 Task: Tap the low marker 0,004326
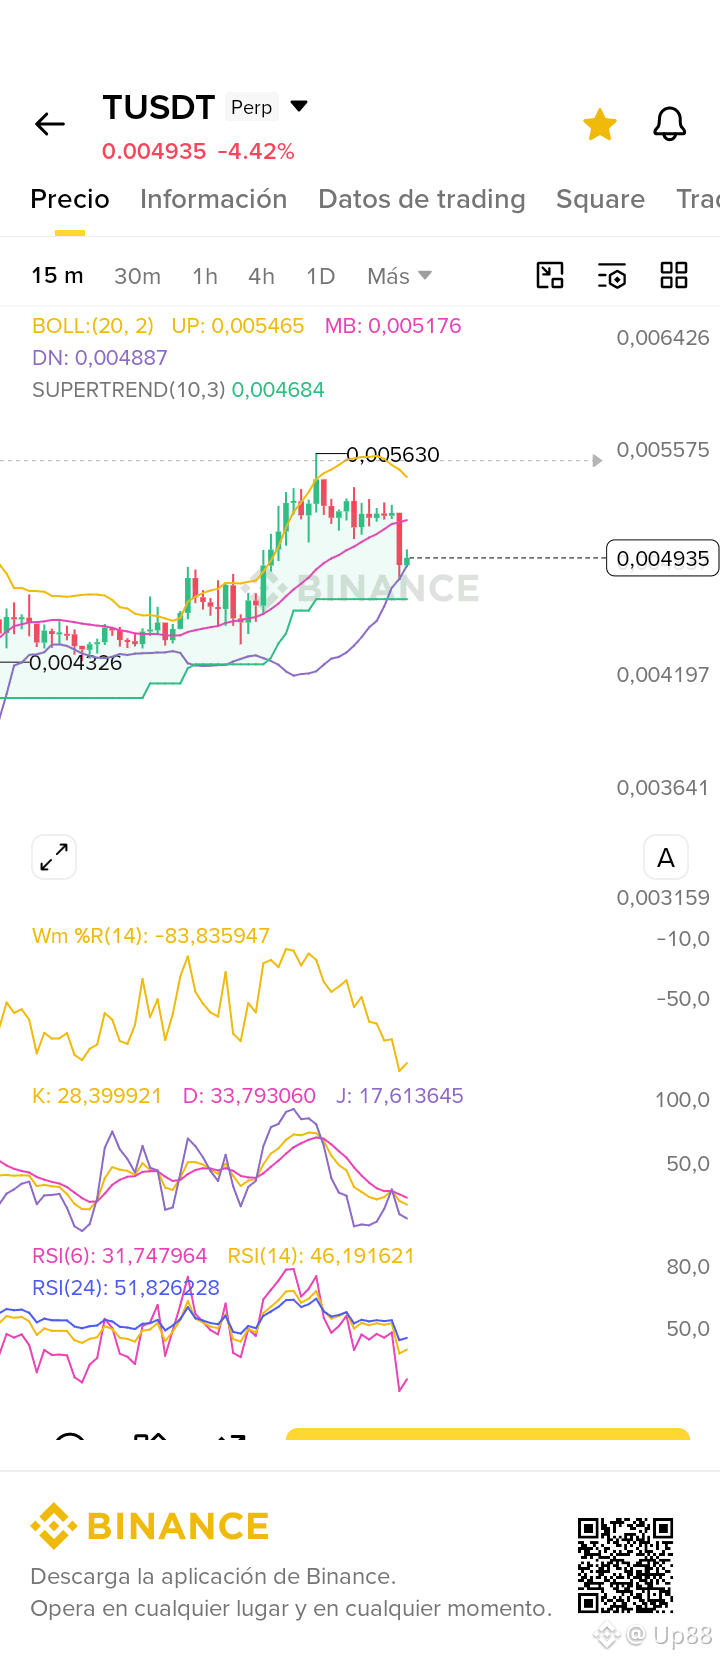[x=75, y=663]
